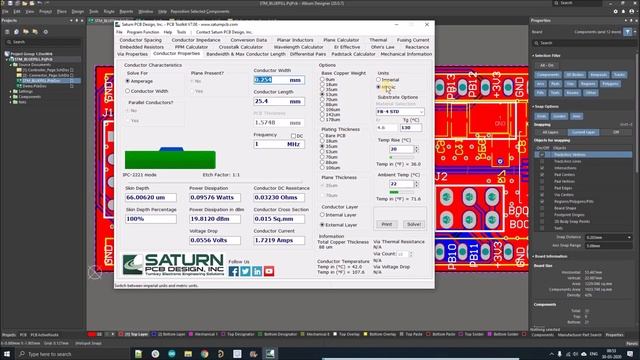This screenshot has width=640, height=360.
Task: Collapse the Snap Options section
Action: pyautogui.click(x=533, y=107)
